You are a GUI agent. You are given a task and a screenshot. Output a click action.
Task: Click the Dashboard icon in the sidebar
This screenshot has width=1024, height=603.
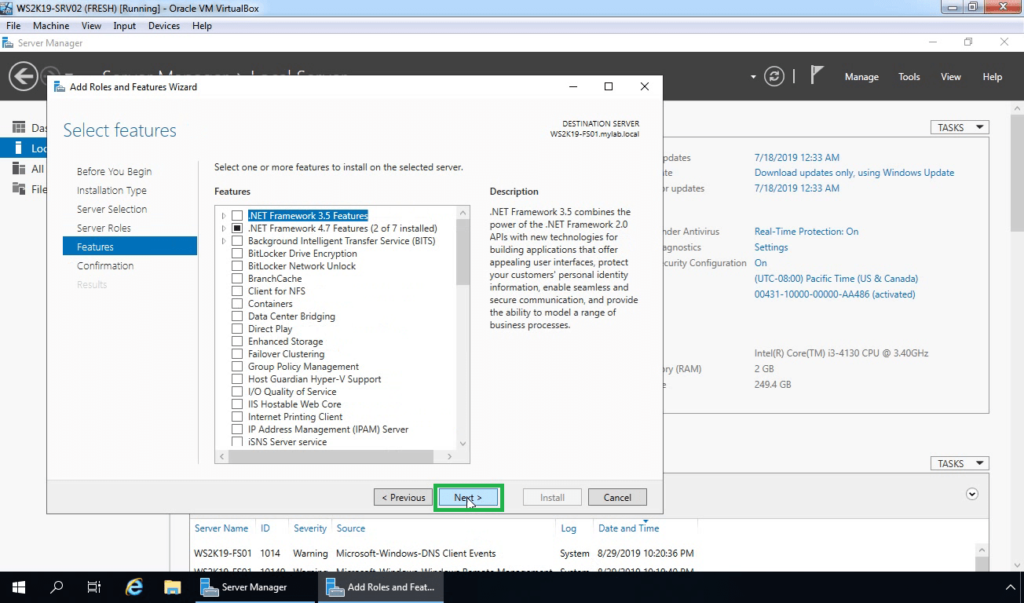click(x=19, y=127)
